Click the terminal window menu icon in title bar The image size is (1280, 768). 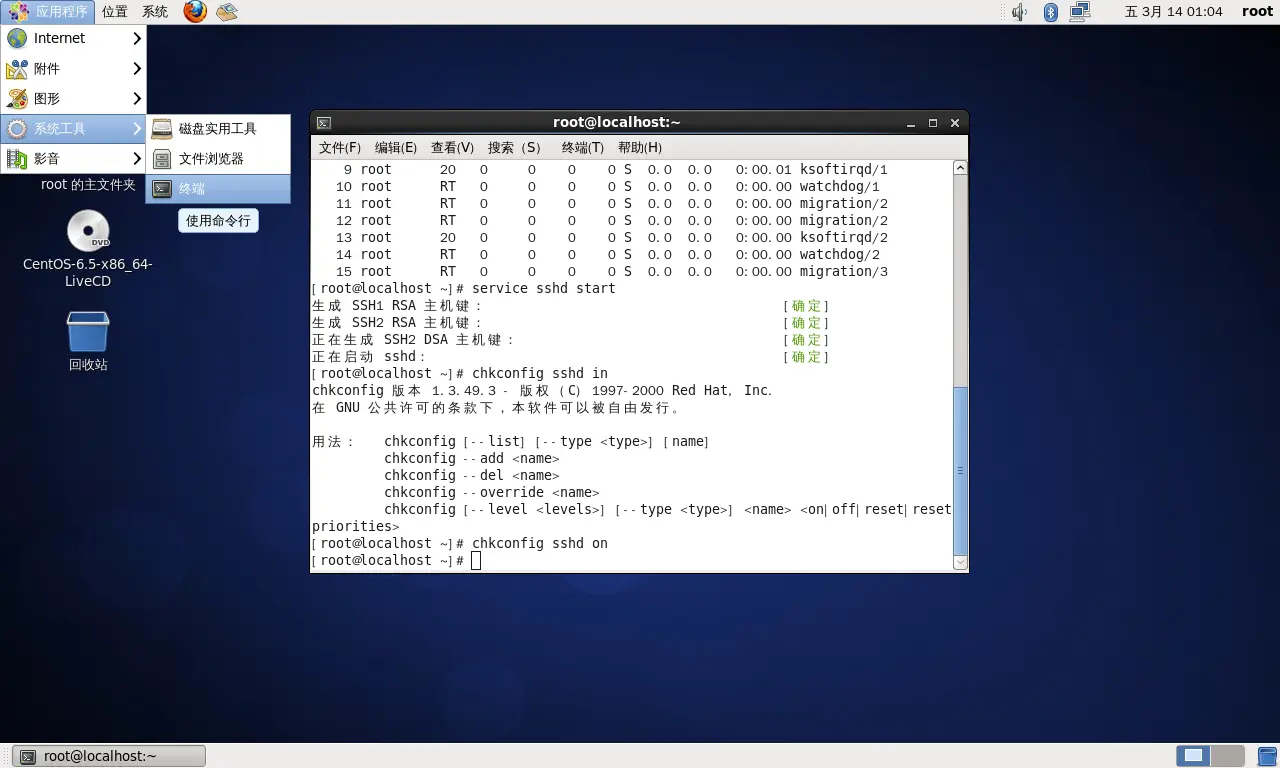[324, 123]
